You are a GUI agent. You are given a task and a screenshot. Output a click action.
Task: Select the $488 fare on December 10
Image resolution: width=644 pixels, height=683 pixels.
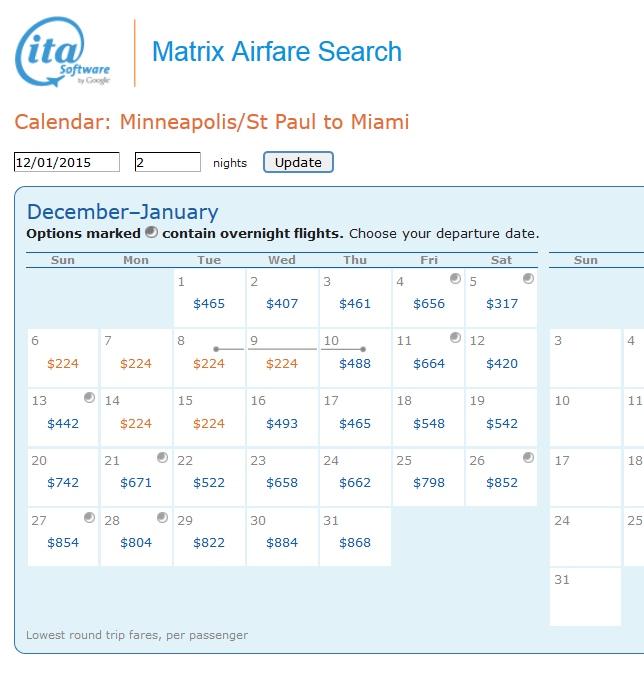coord(355,364)
